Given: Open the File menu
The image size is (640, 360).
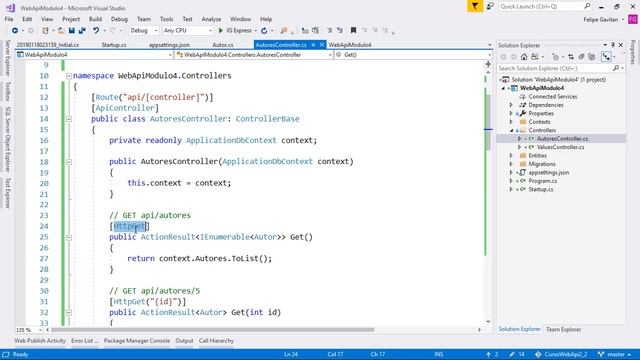Looking at the screenshot, I should coord(9,19).
